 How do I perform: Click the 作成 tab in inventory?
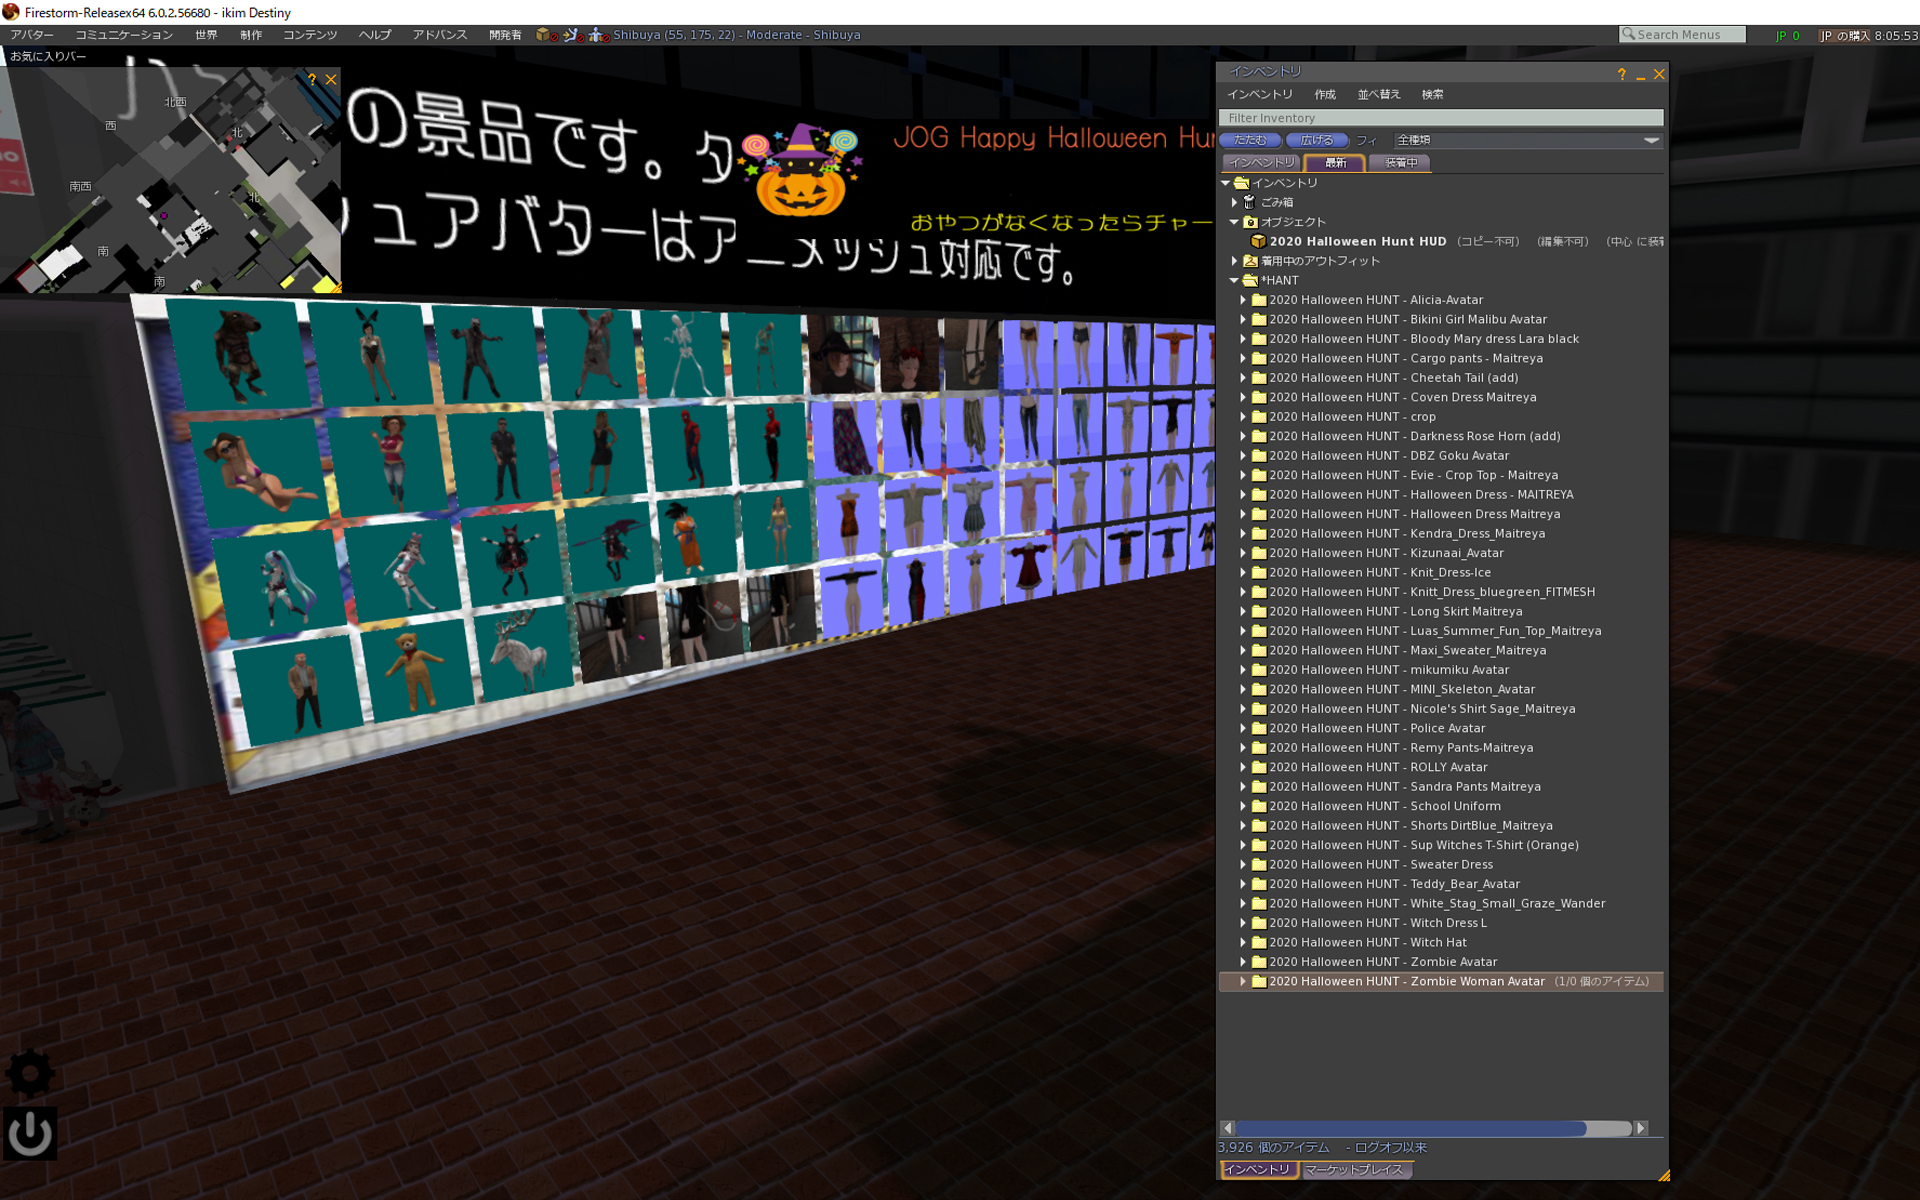coord(1324,93)
